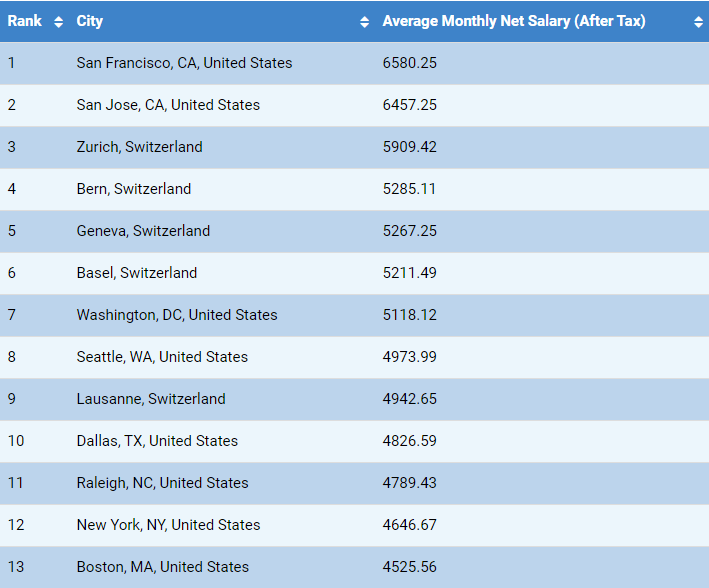Viewport: 709px width, 588px height.
Task: Click the sort arrows beside City header
Action: [x=364, y=22]
